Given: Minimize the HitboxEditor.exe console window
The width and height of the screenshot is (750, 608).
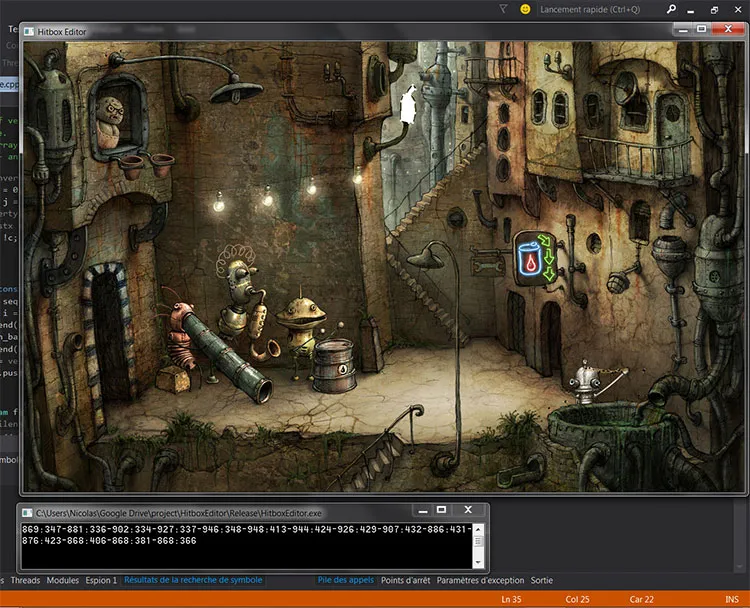Looking at the screenshot, I should tap(423, 510).
